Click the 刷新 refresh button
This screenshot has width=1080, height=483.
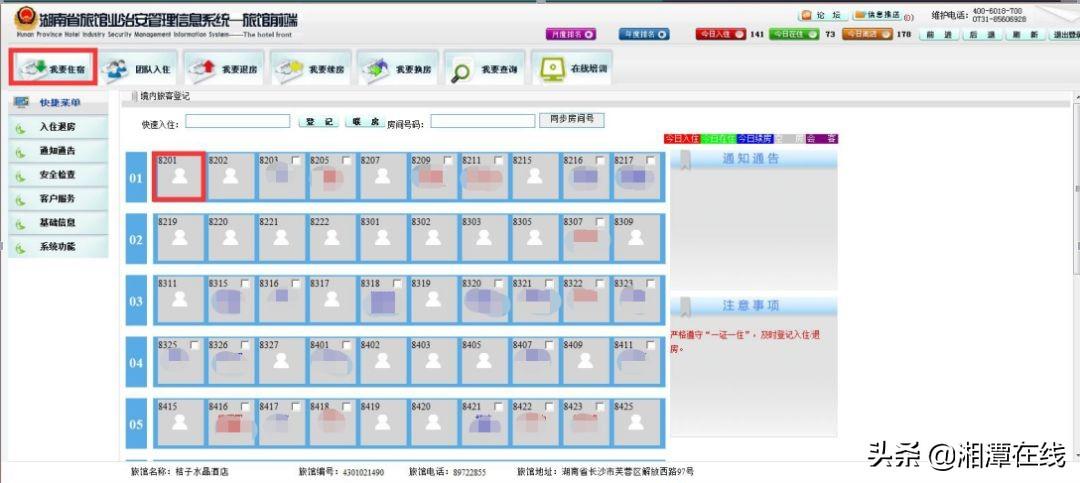[x=1024, y=34]
